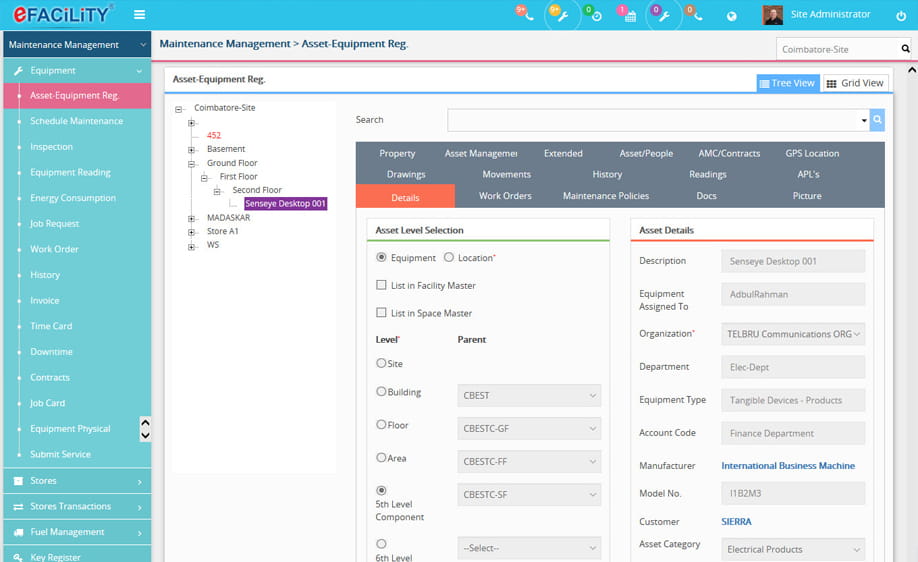Open the Organization dropdown

tap(792, 334)
